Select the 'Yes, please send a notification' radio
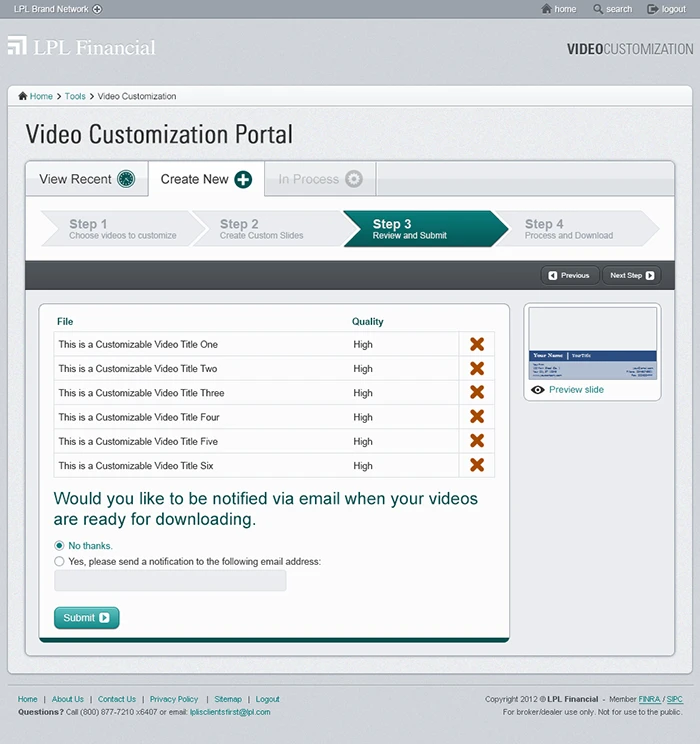Screen dimensions: 700x744 pyautogui.click(x=59, y=561)
